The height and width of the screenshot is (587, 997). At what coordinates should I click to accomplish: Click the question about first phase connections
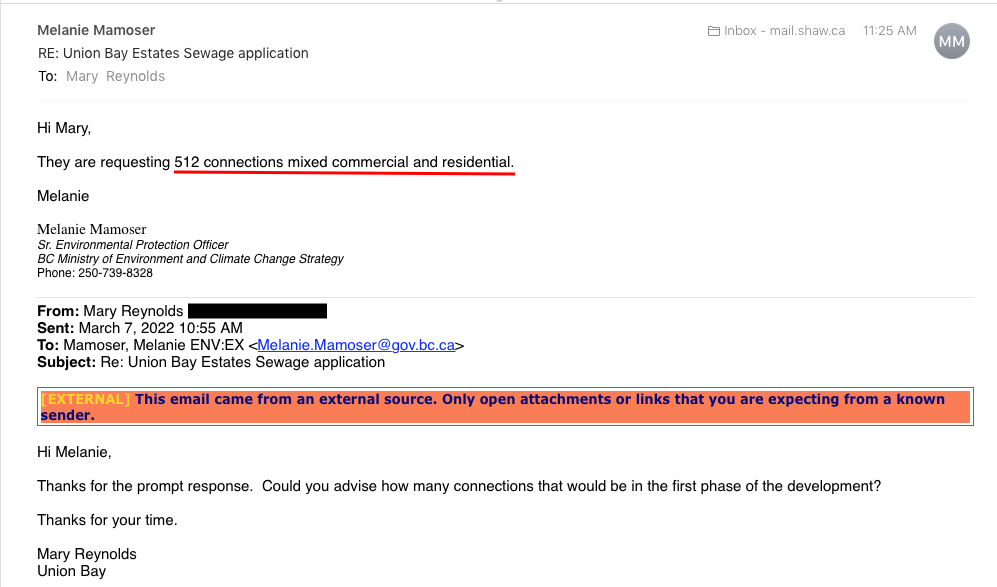459,486
